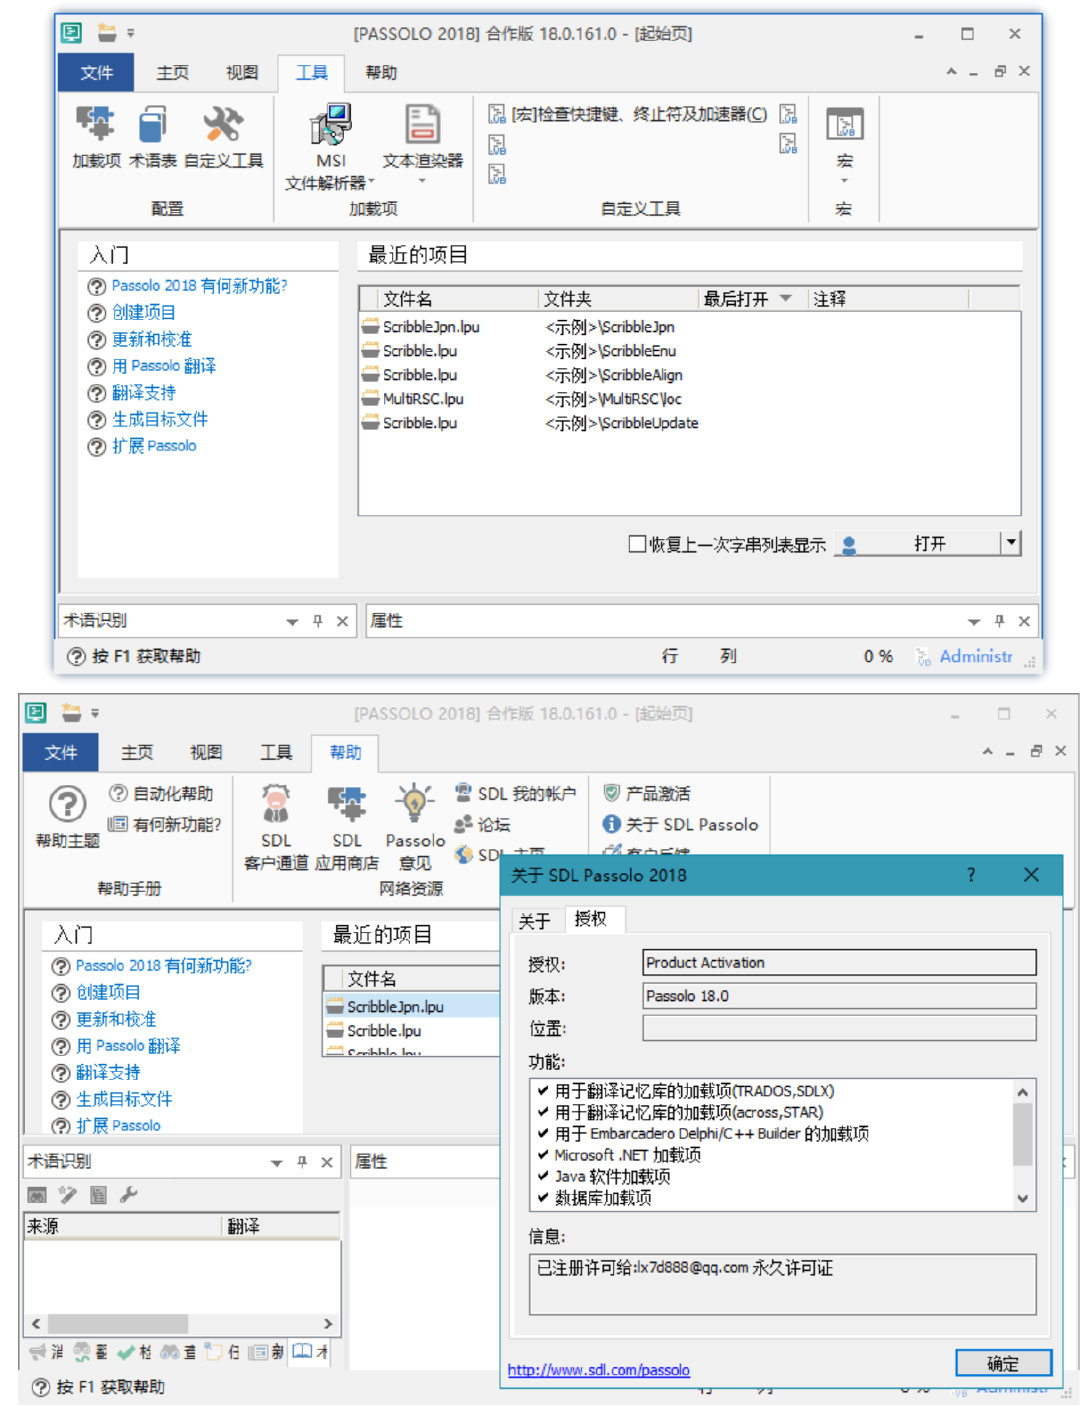Open 自定义工具 wrench button in 配置 group
This screenshot has width=1080, height=1407.
pyautogui.click(x=223, y=137)
